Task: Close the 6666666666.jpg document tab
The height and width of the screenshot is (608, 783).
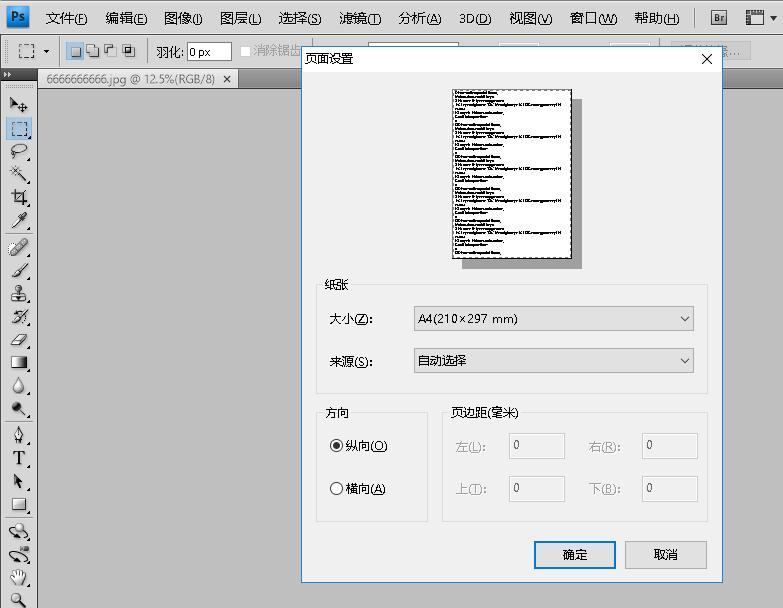Action: (227, 79)
